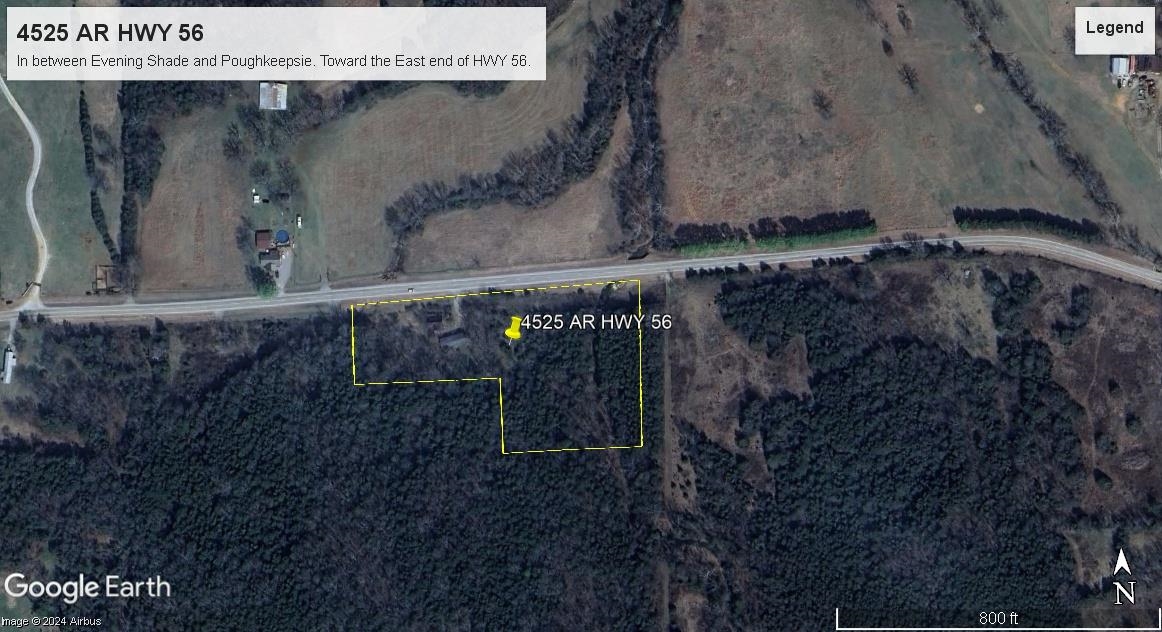Click the Google Earth logo

(x=87, y=588)
